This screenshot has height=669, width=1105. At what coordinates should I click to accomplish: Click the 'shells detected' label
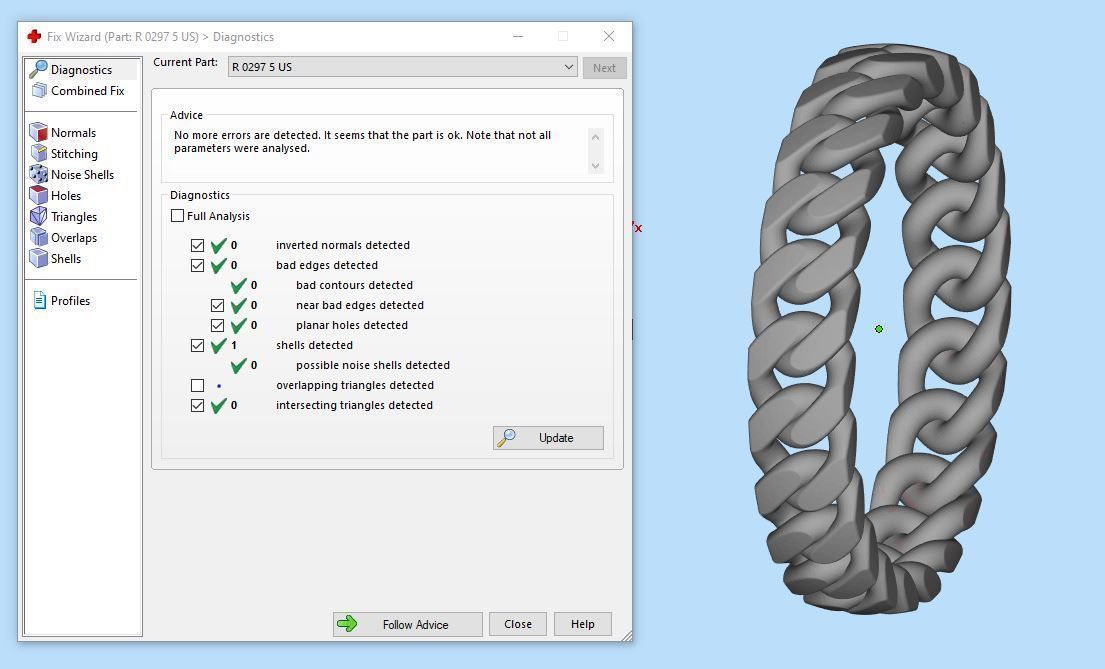coord(314,345)
